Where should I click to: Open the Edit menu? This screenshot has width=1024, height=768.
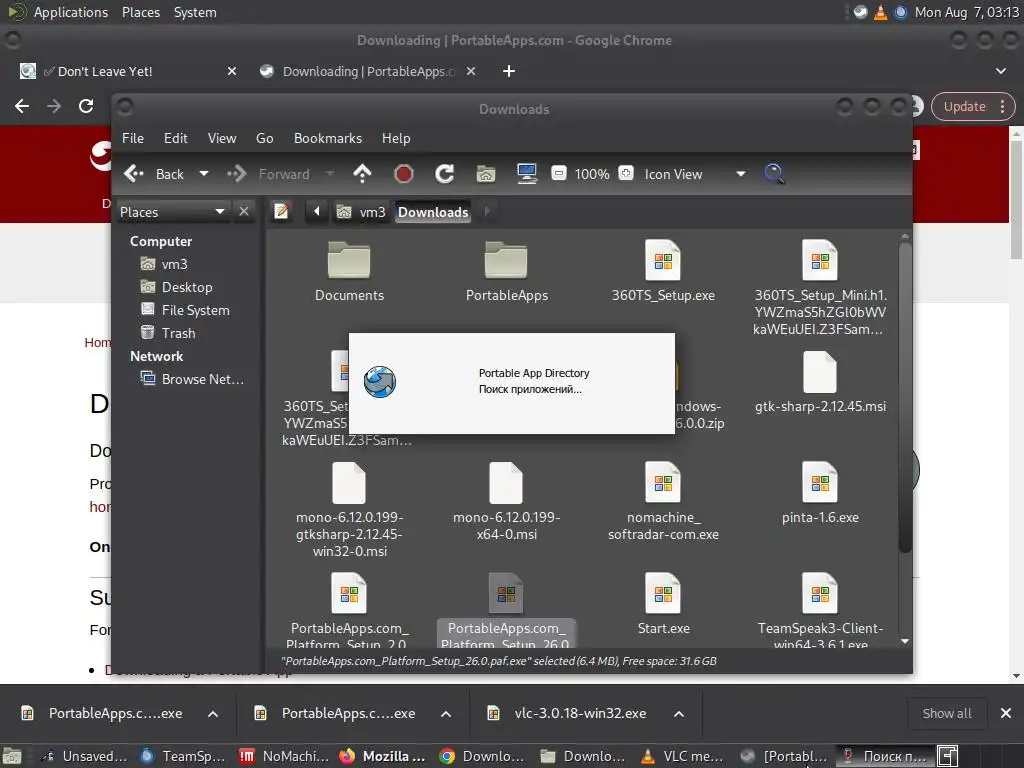coord(176,138)
